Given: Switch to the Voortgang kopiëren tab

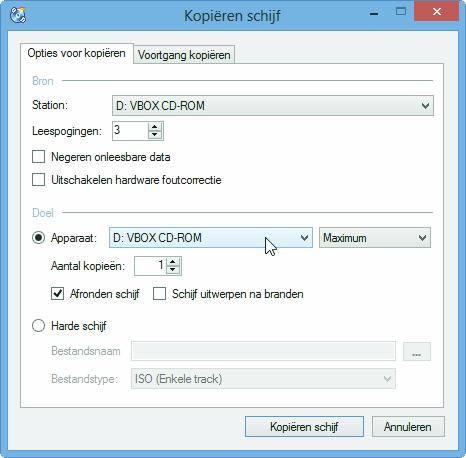Looking at the screenshot, I should point(184,55).
